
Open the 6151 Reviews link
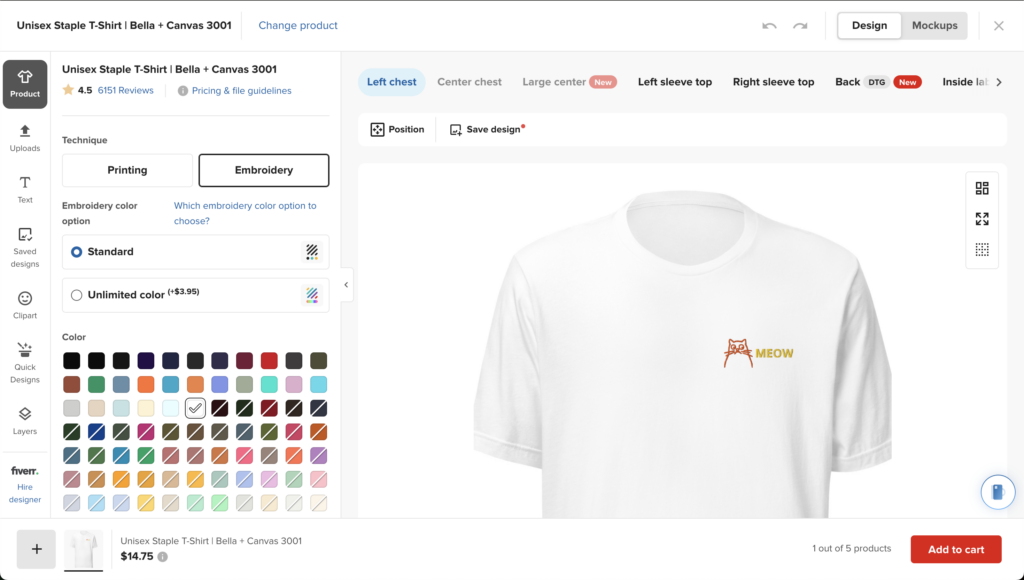125,90
